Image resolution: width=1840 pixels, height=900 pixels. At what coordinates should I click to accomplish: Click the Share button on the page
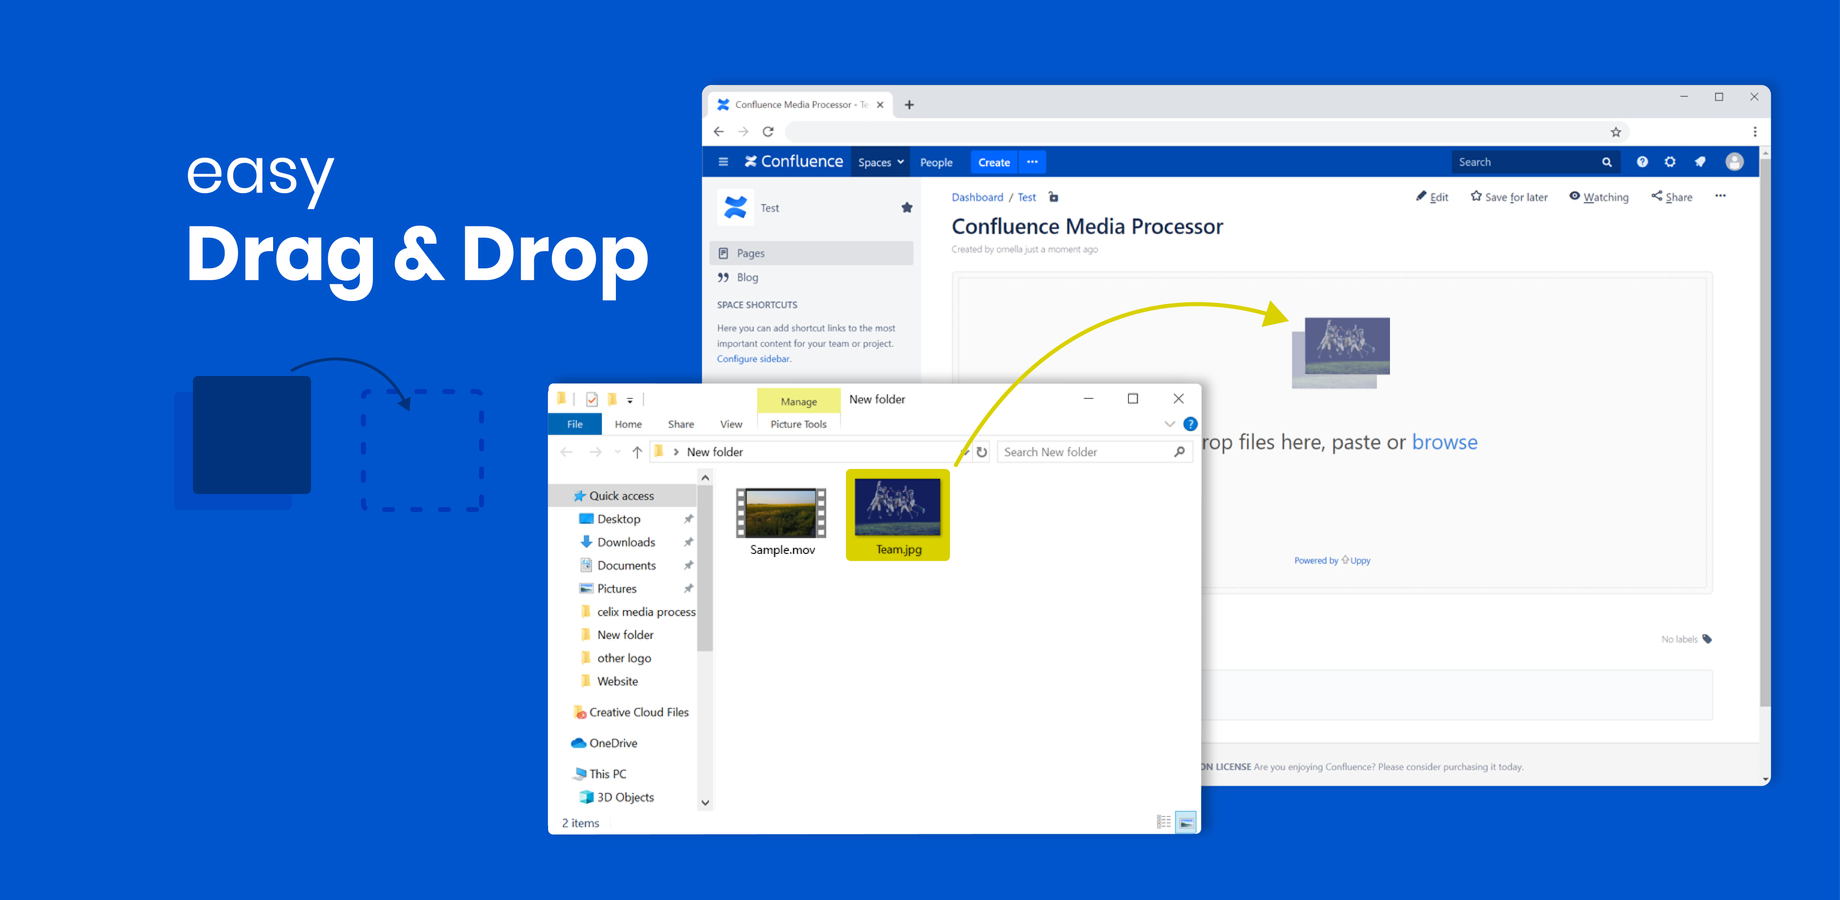point(1672,197)
